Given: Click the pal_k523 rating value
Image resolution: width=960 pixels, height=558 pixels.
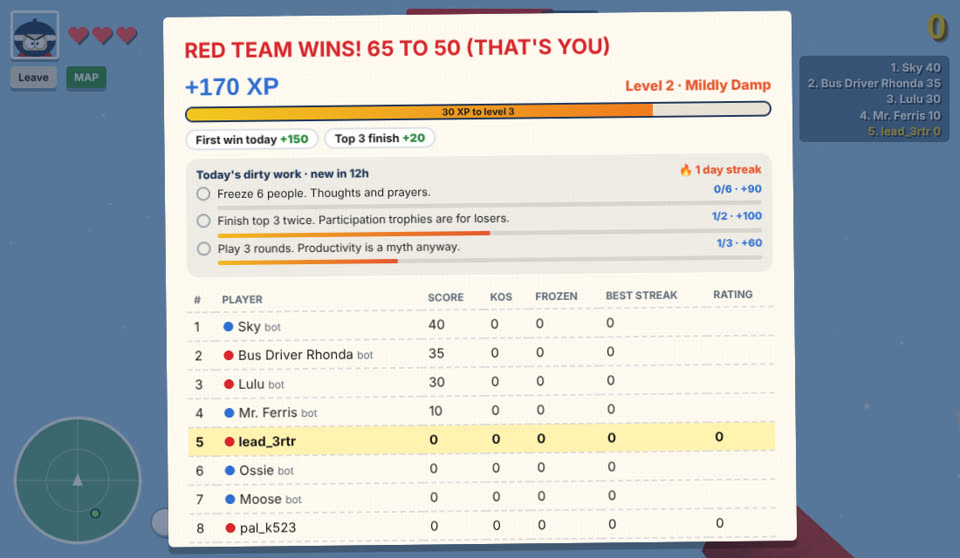Looking at the screenshot, I should click(x=719, y=523).
